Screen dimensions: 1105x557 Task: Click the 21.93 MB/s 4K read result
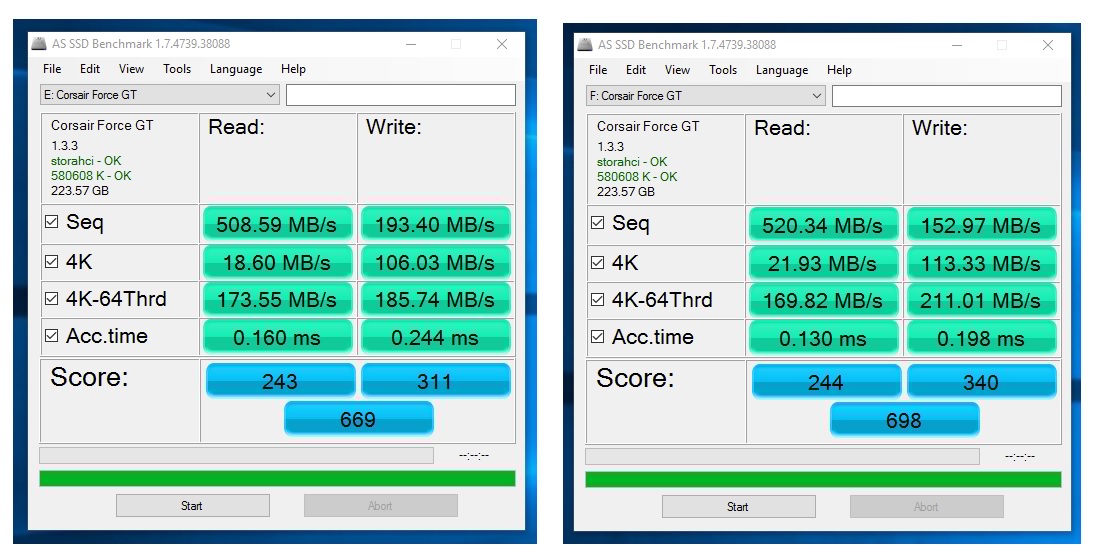[824, 263]
